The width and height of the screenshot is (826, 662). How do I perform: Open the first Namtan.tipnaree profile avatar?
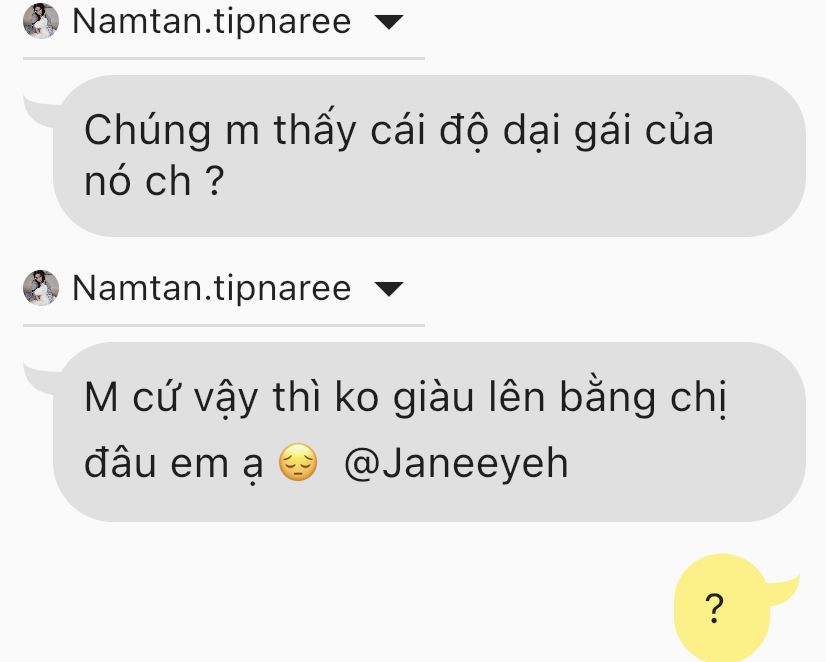point(41,21)
